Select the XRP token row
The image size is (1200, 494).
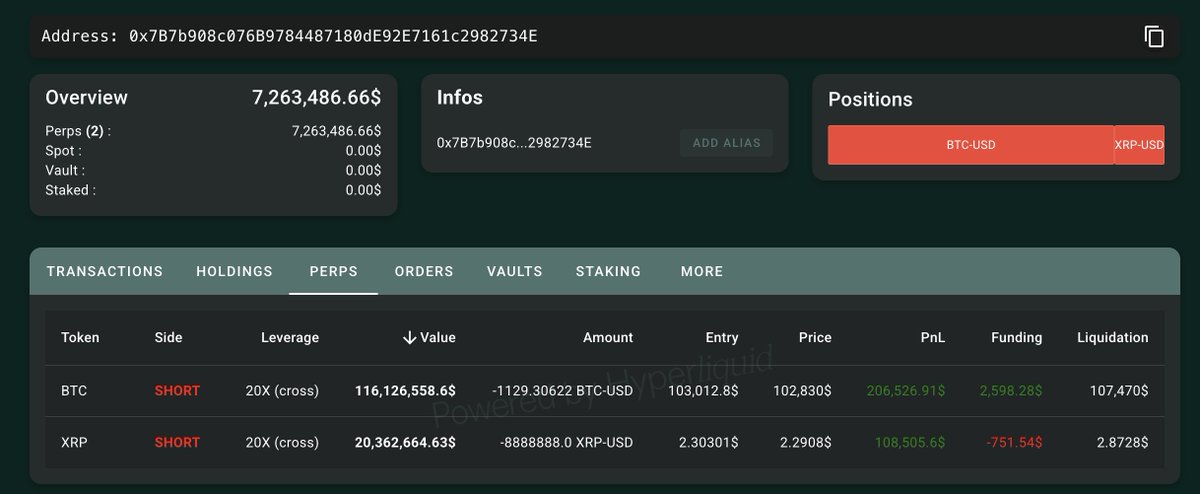74,442
